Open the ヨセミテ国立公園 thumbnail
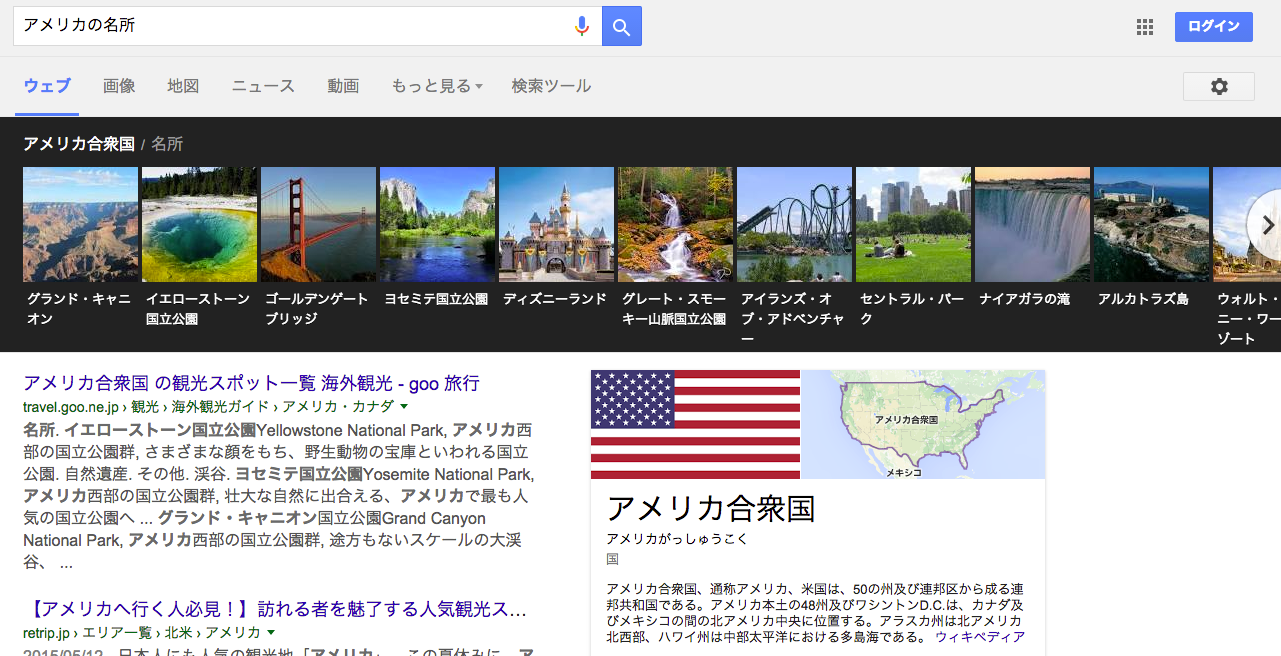This screenshot has width=1281, height=656. coord(437,224)
